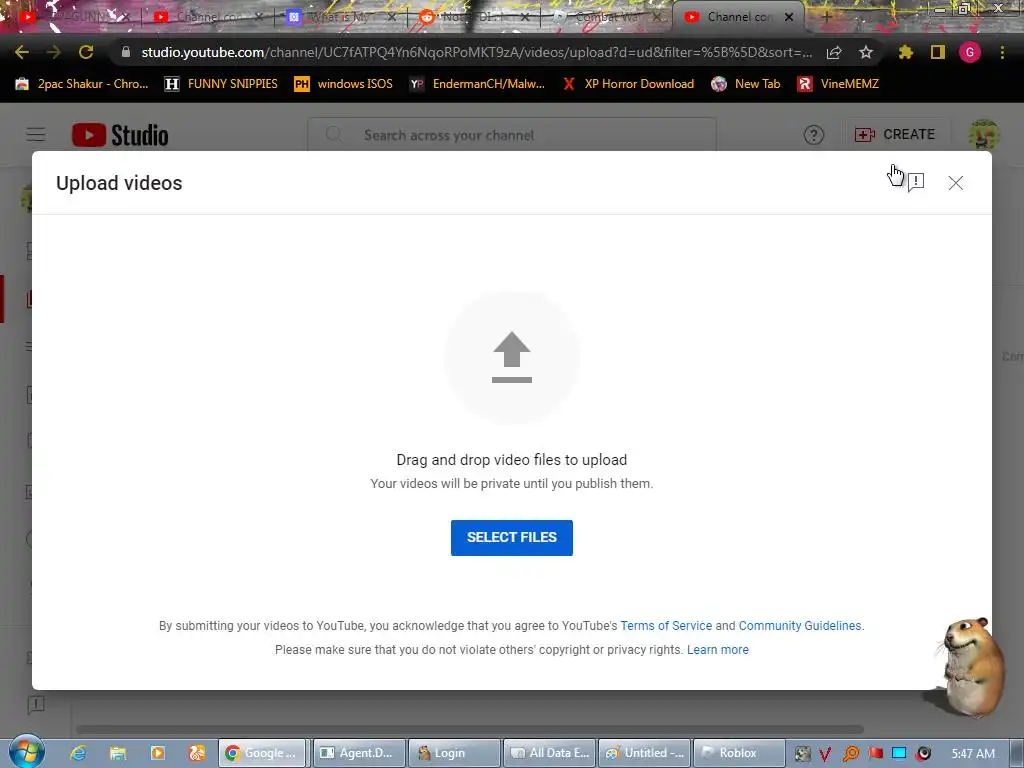Open a new browser tab
Screen dimensions: 1024x768
(x=826, y=17)
